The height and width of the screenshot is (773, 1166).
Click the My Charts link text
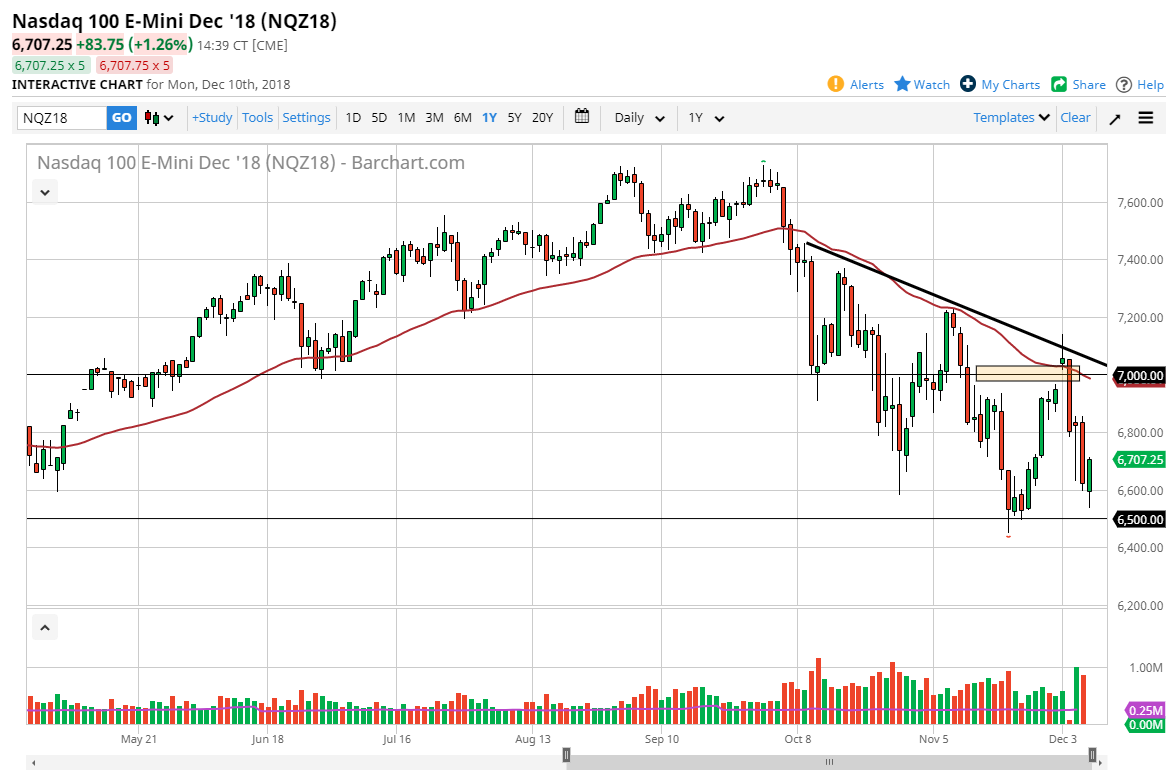point(1011,85)
